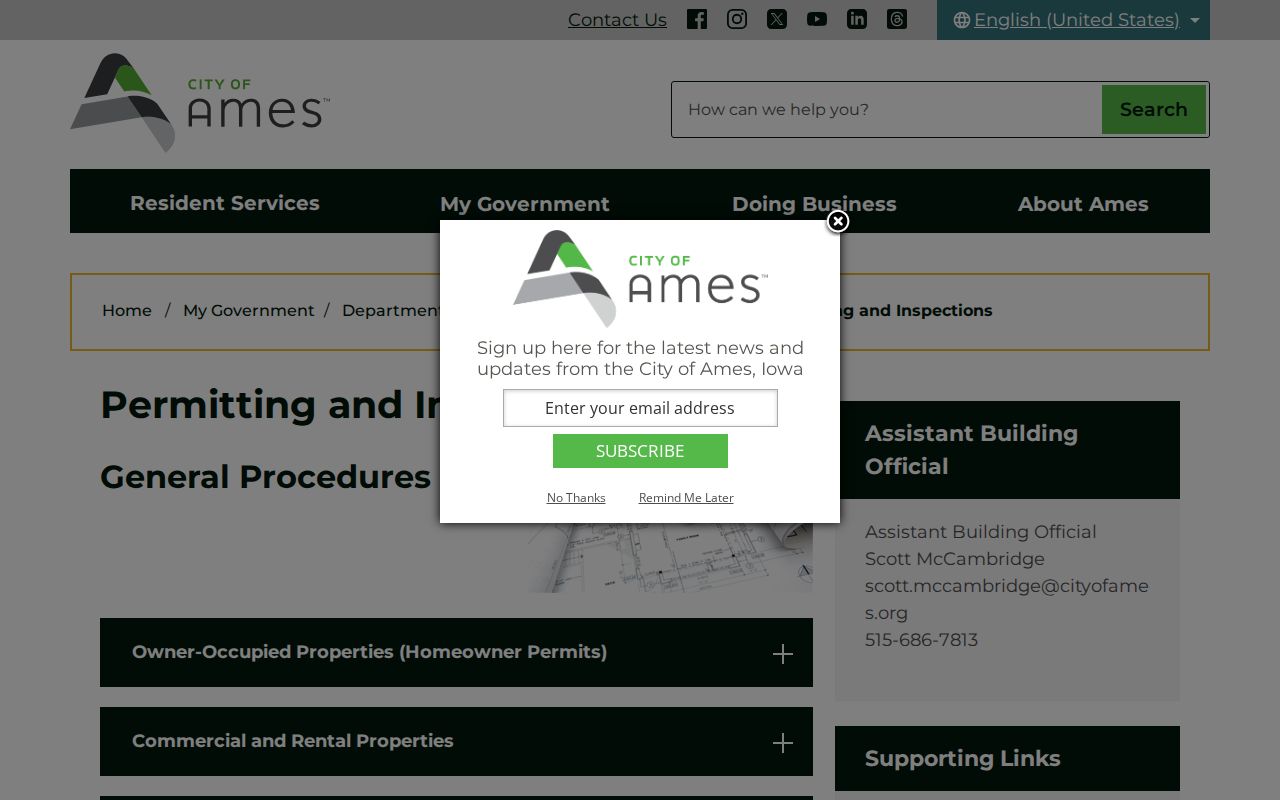Click the Supporting Links heading
1280x800 pixels.
[962, 758]
